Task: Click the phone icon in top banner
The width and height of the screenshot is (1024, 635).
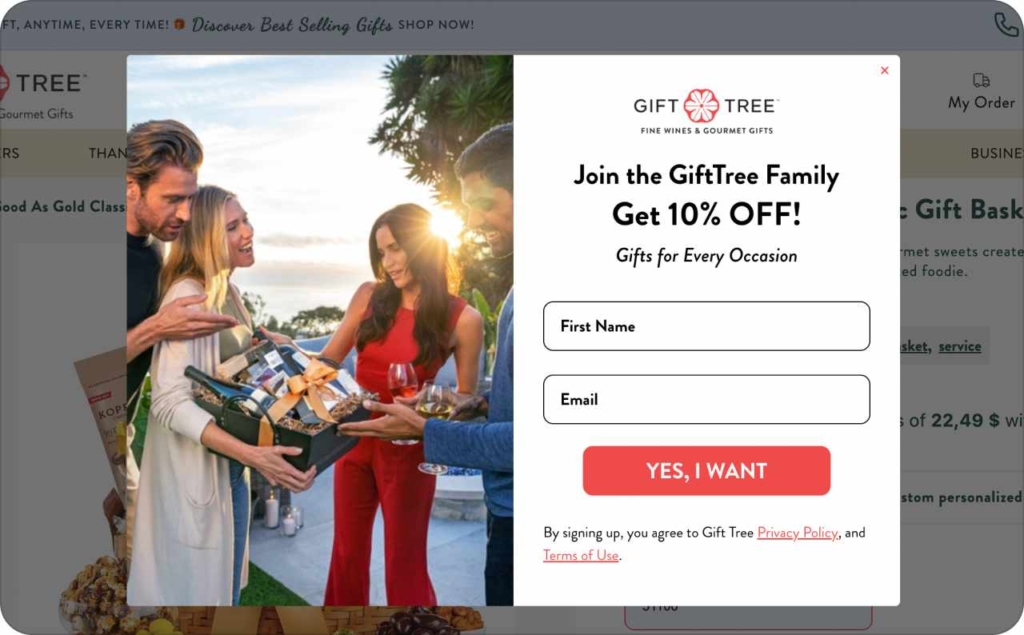Action: (x=1006, y=25)
